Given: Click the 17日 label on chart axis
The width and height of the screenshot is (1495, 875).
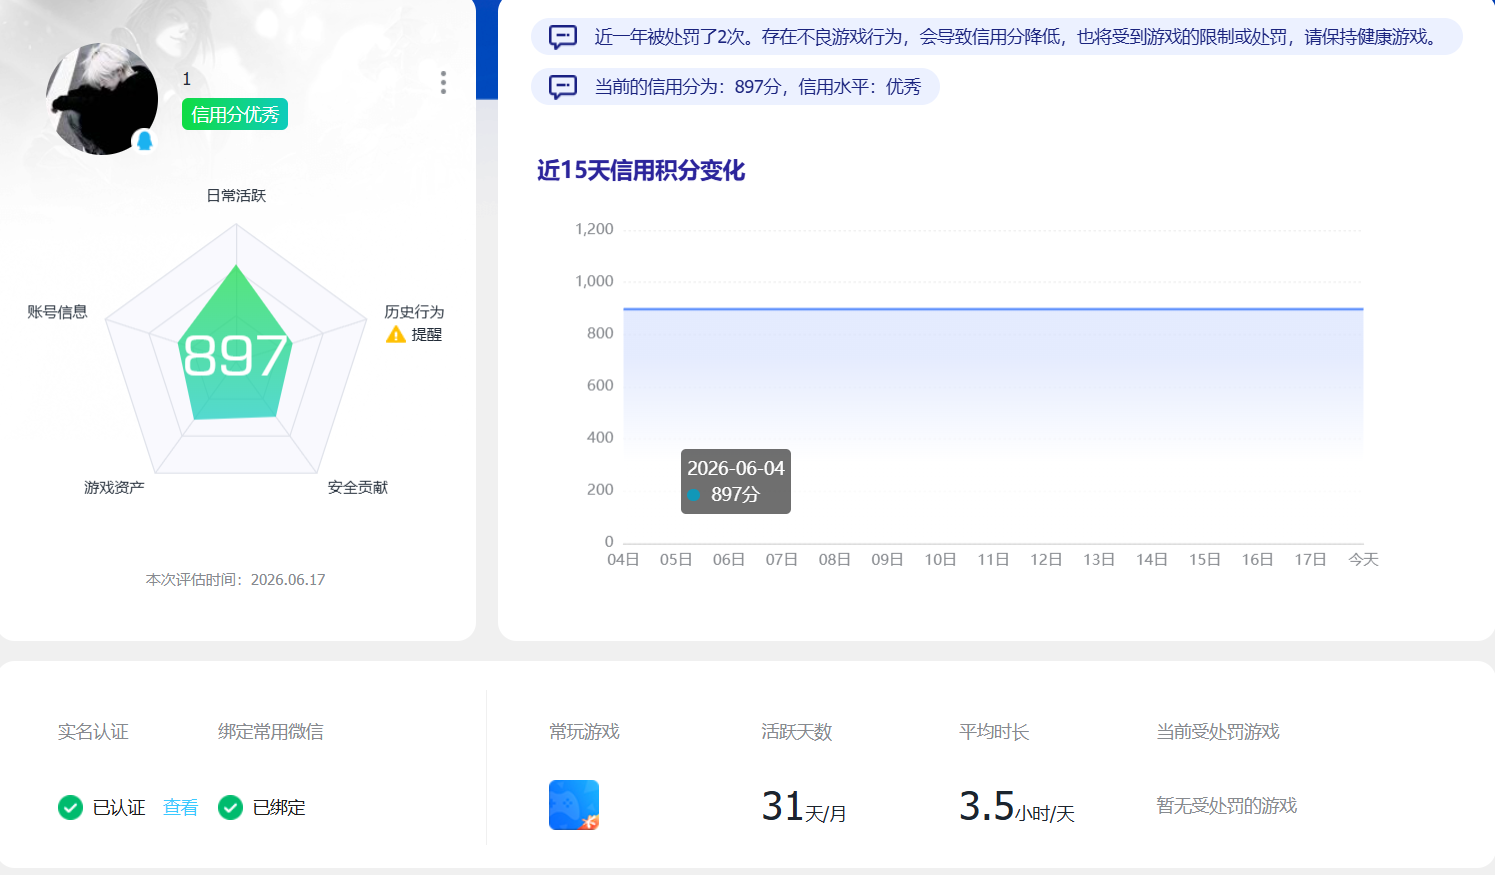Looking at the screenshot, I should tap(1311, 559).
